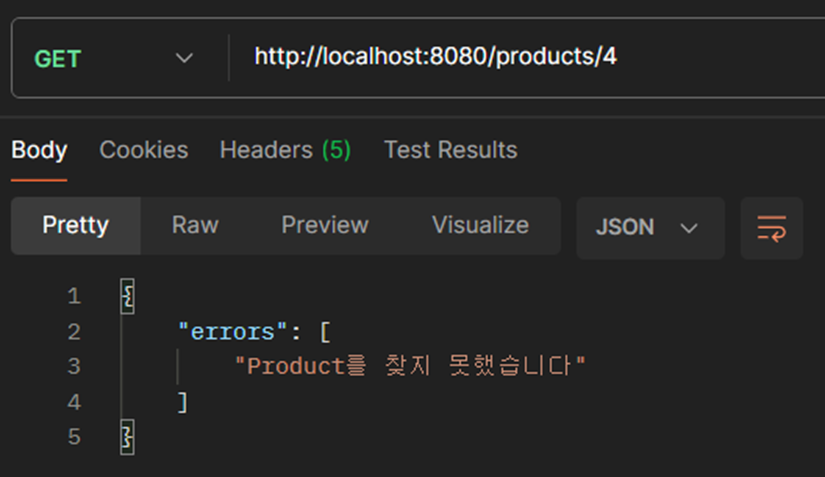Click the "errors" key in response
The width and height of the screenshot is (825, 477).
point(233,332)
